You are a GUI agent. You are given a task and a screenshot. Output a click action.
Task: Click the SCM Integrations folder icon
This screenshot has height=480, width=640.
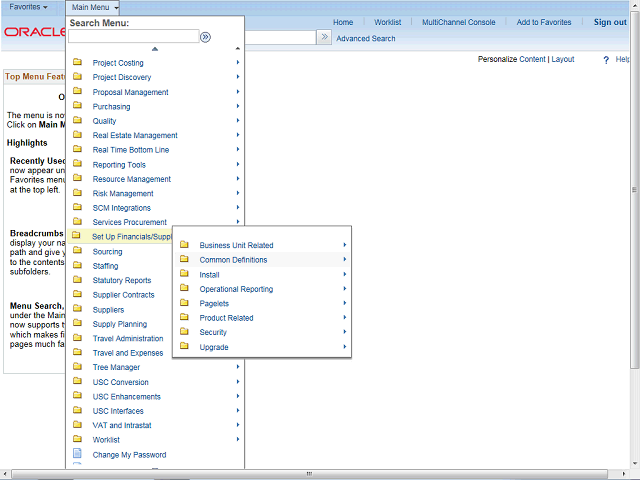(x=77, y=207)
